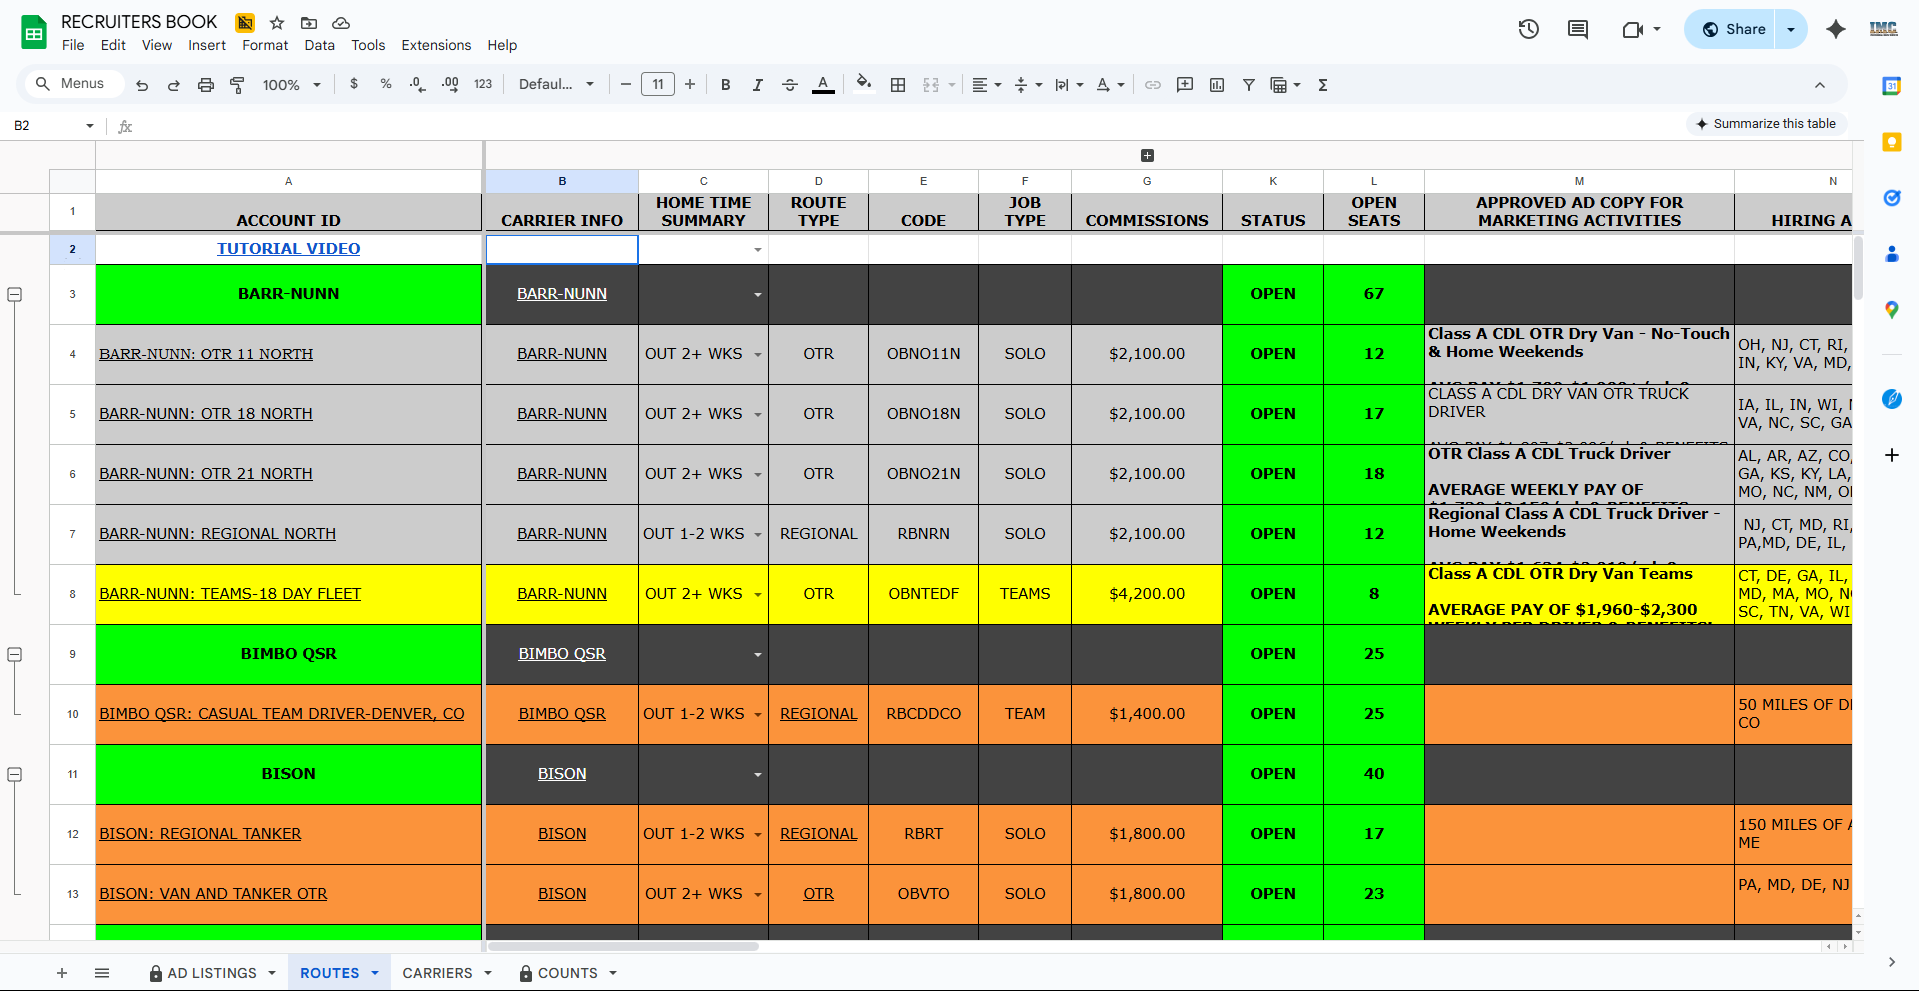The height and width of the screenshot is (991, 1919).
Task: Open version history clock icon
Action: (x=1528, y=29)
